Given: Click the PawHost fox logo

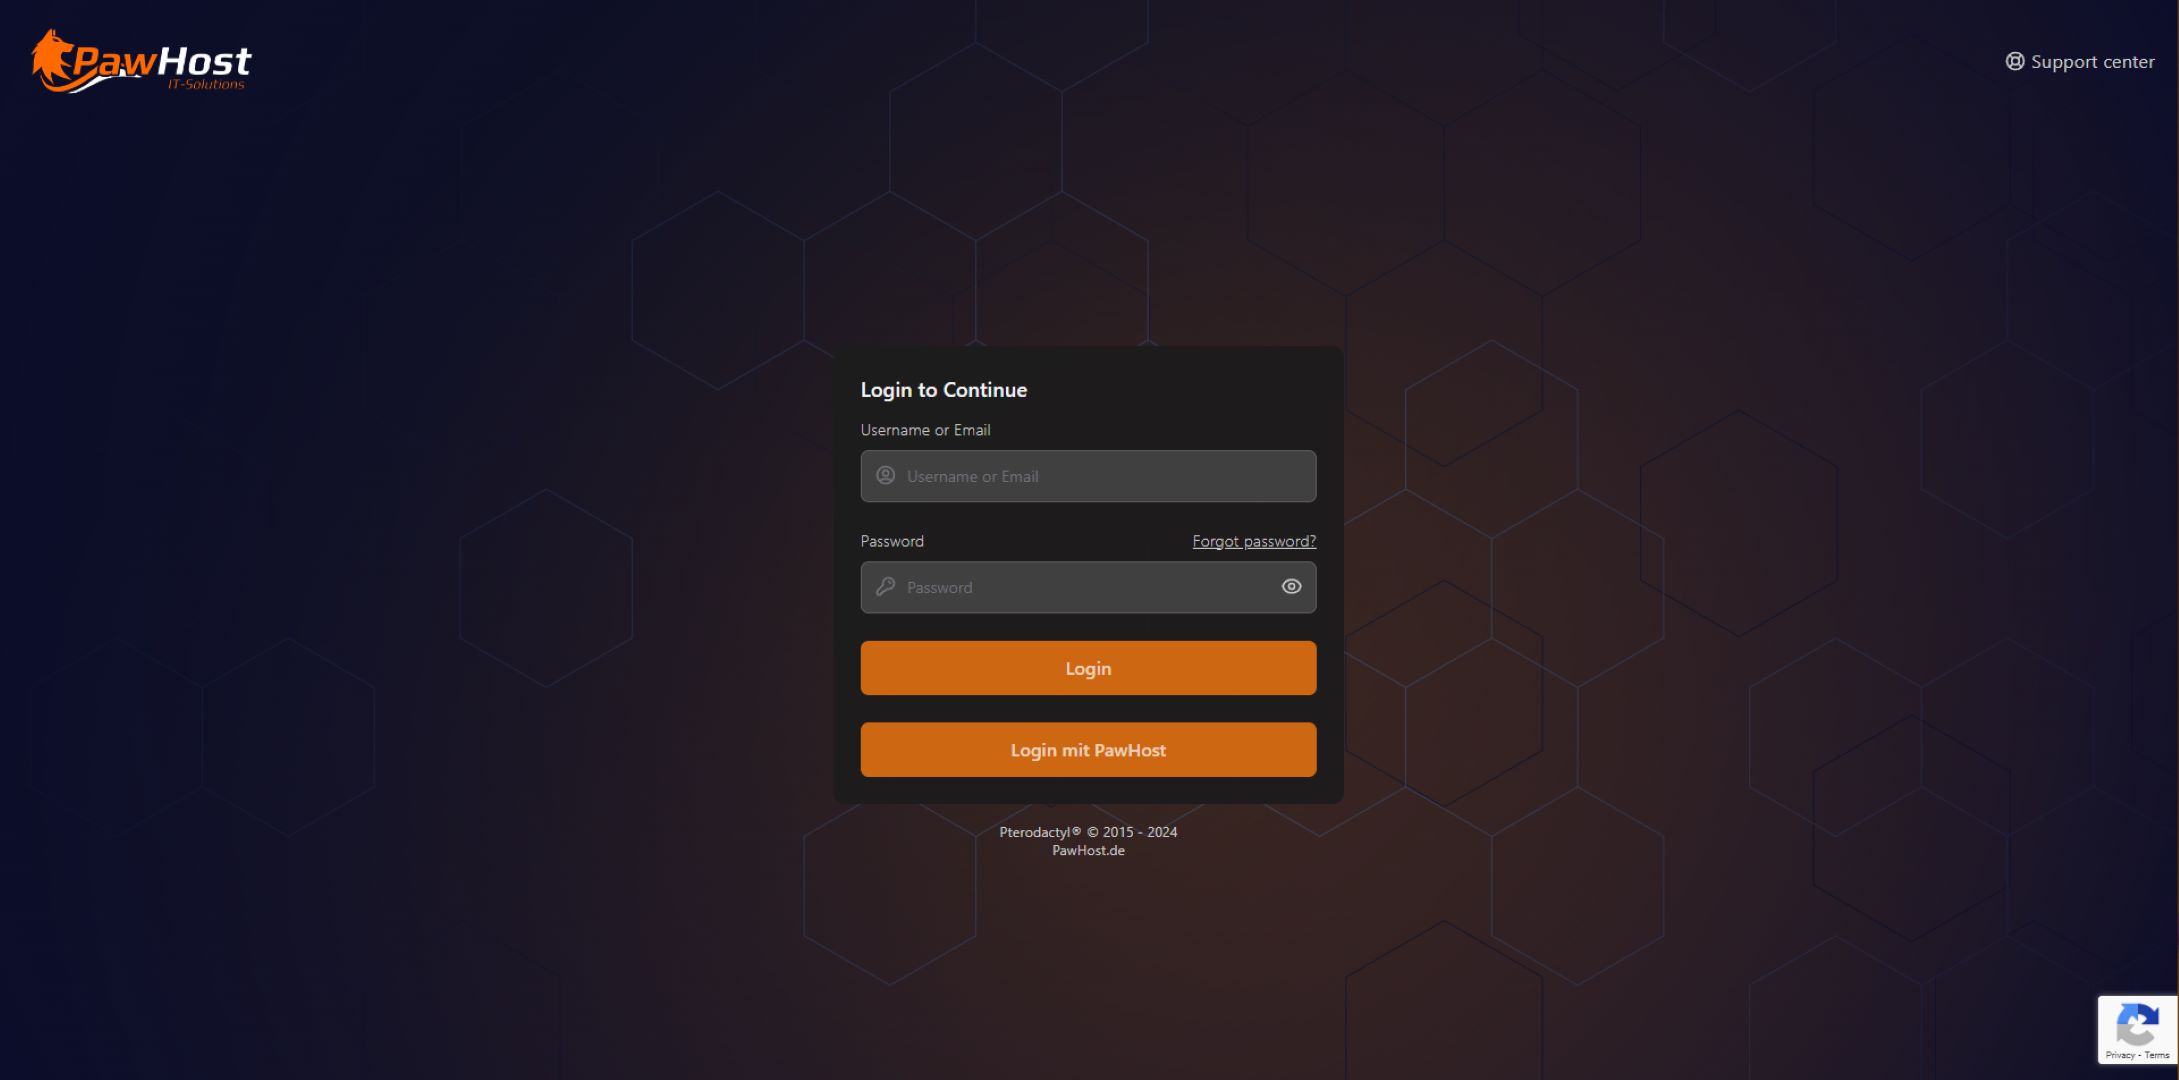Looking at the screenshot, I should pos(54,58).
